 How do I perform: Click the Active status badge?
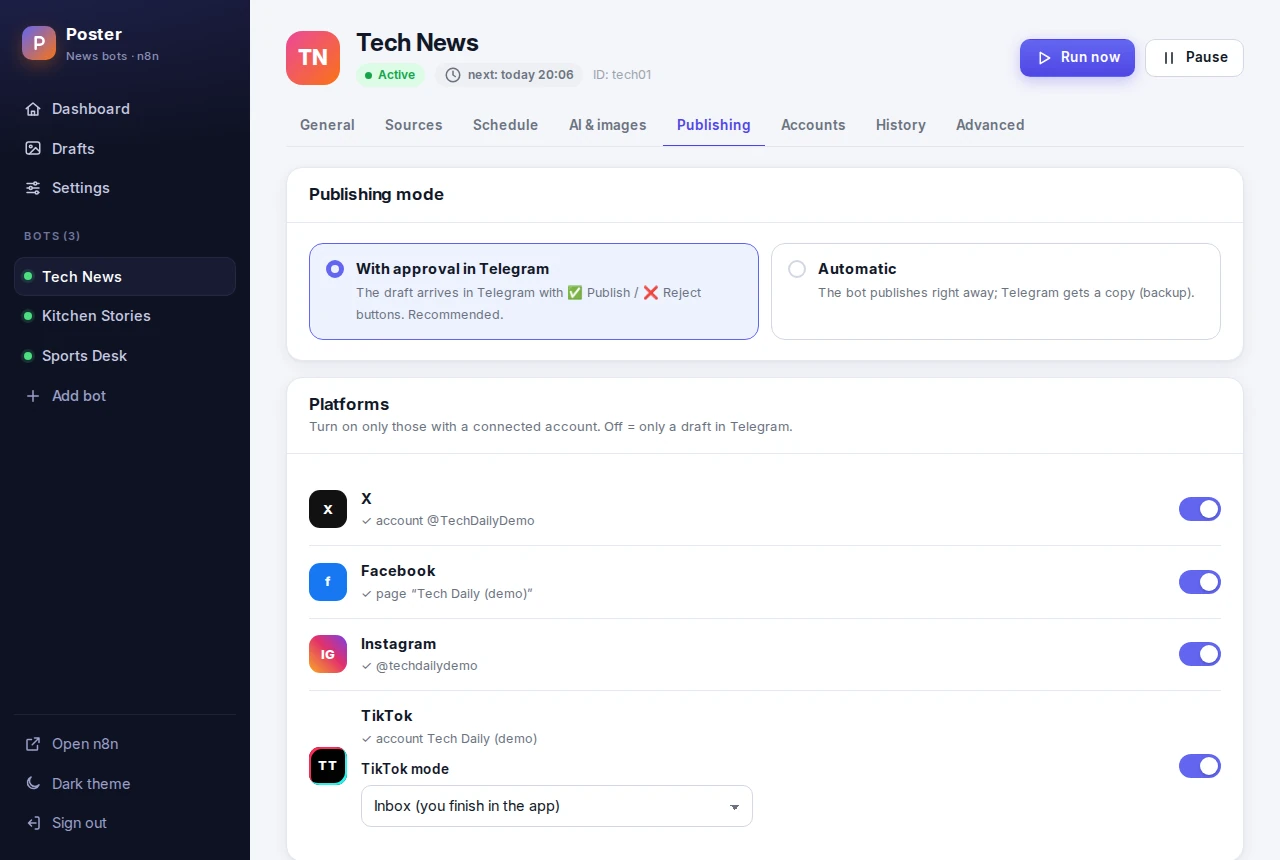pyautogui.click(x=390, y=75)
